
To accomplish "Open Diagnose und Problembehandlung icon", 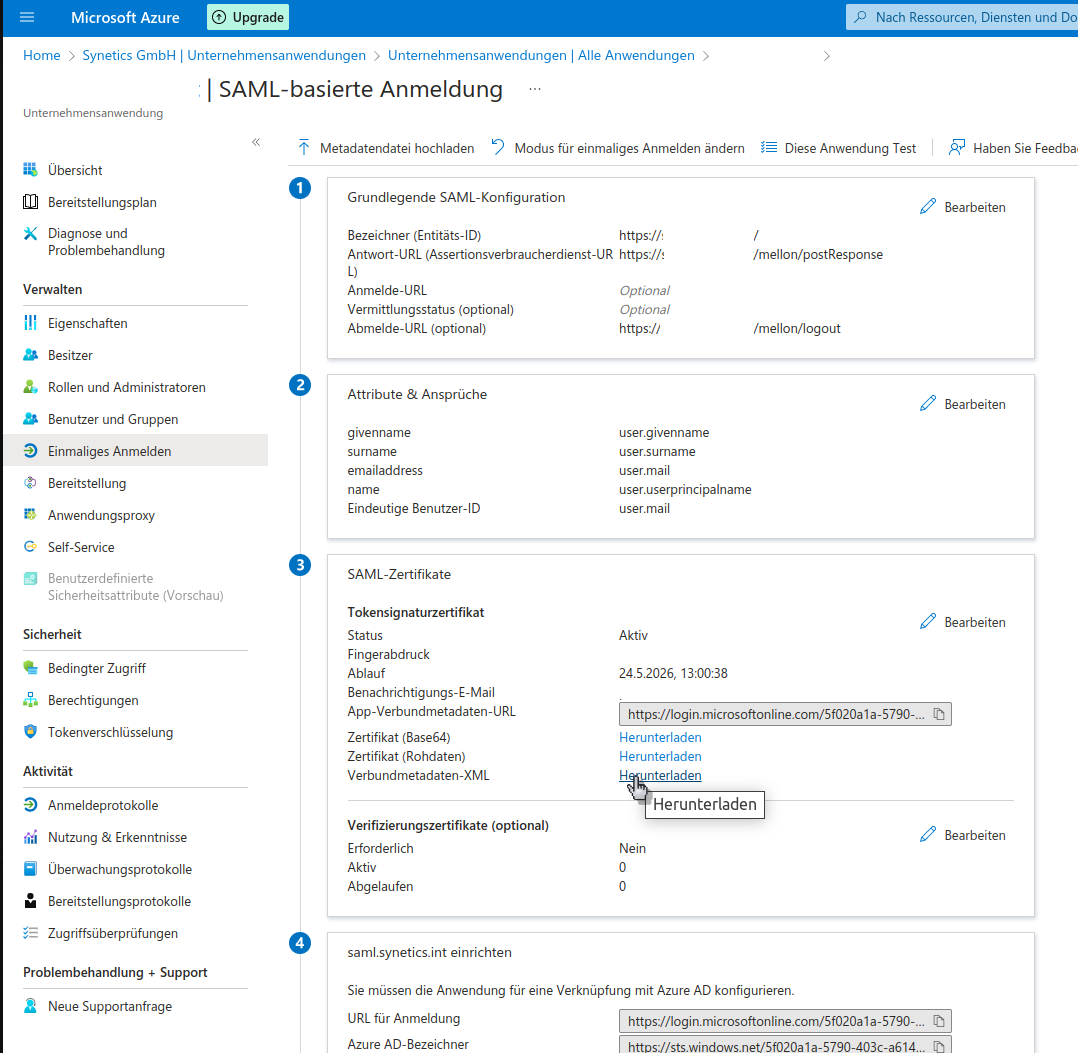I will pyautogui.click(x=30, y=234).
